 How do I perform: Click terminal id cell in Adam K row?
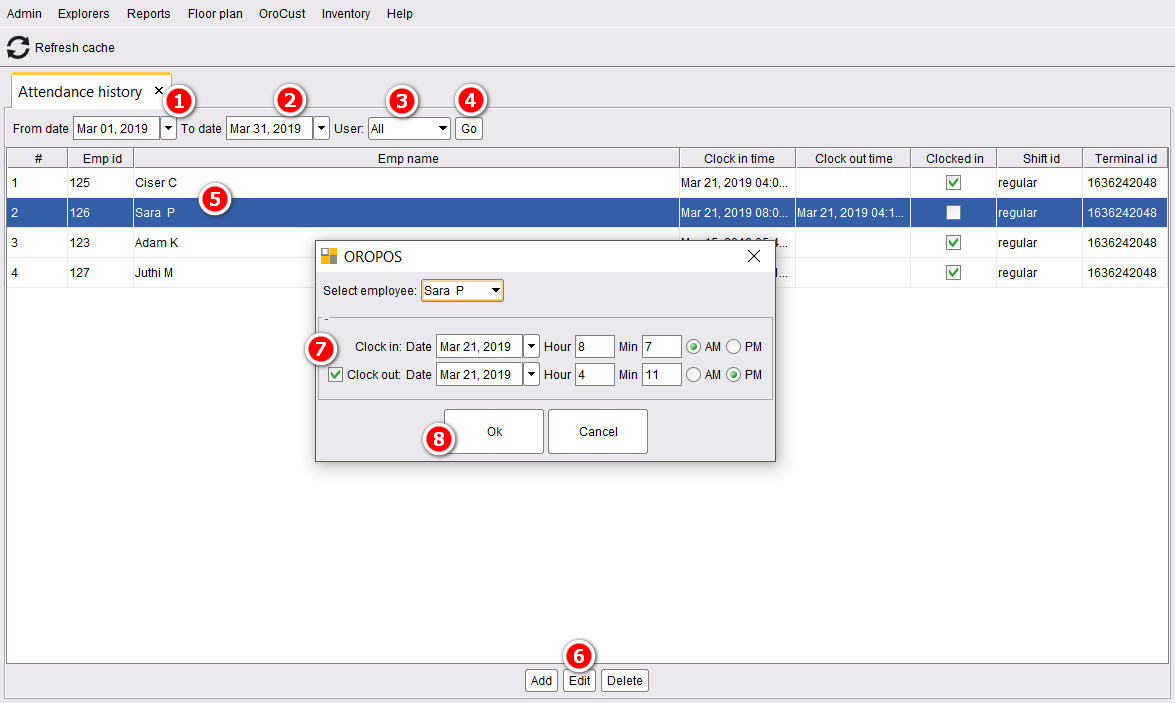pyautogui.click(x=1126, y=243)
